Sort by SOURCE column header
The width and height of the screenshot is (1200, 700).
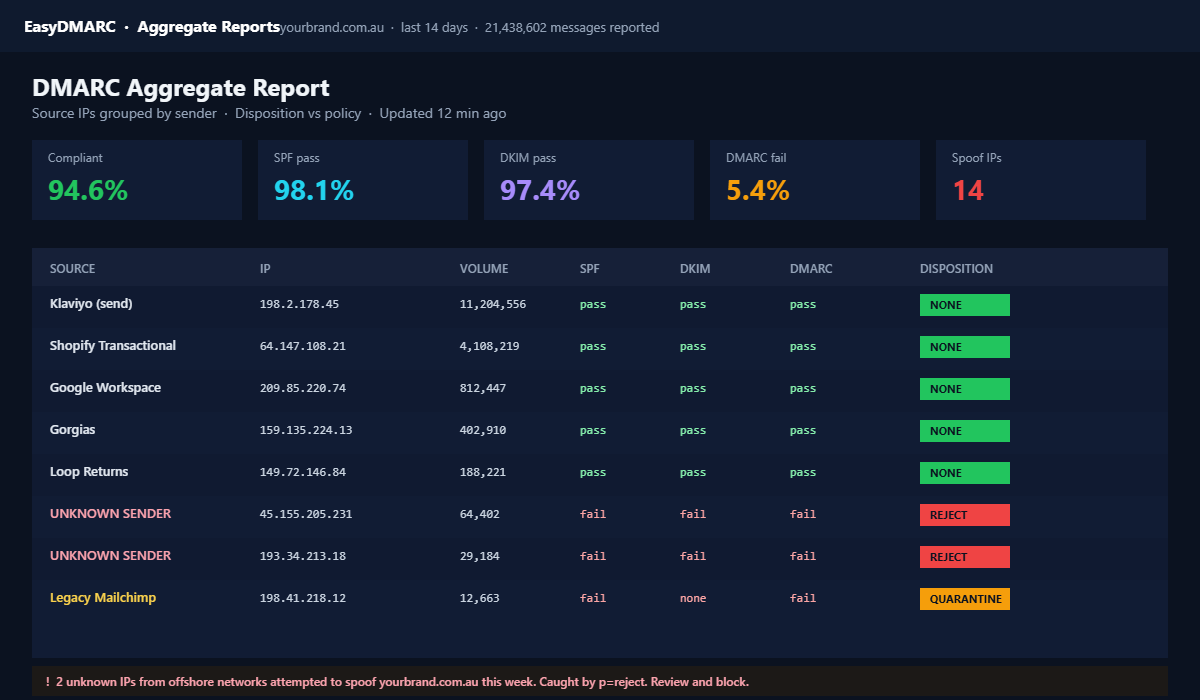(73, 269)
